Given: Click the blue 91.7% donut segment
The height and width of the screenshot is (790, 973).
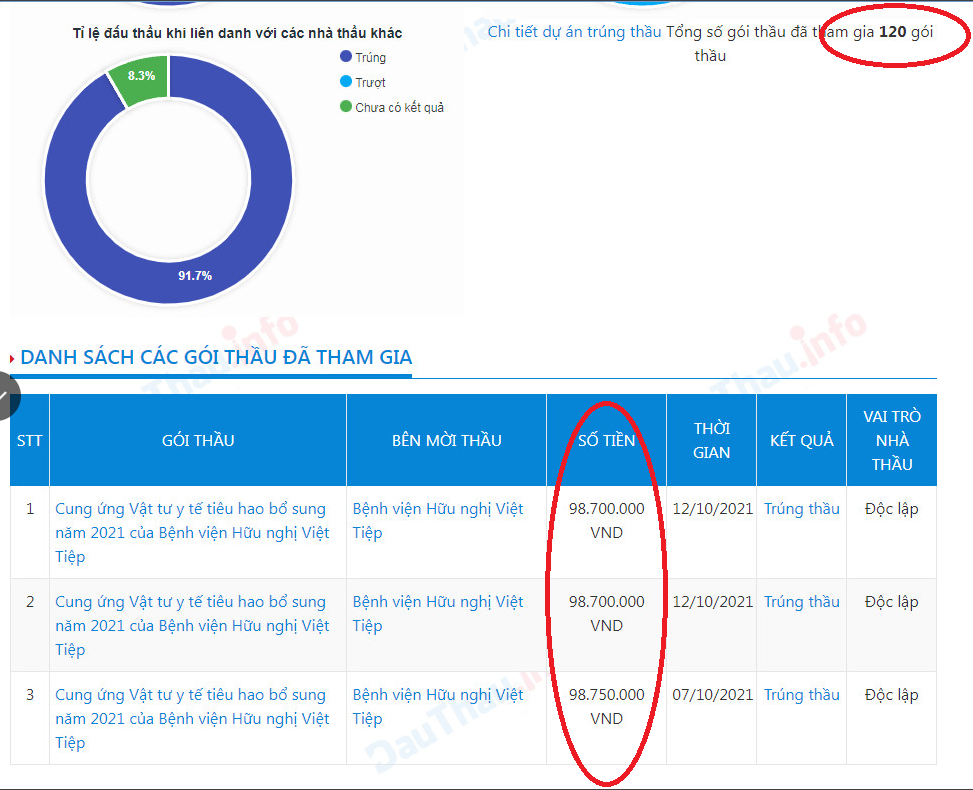Looking at the screenshot, I should (195, 275).
